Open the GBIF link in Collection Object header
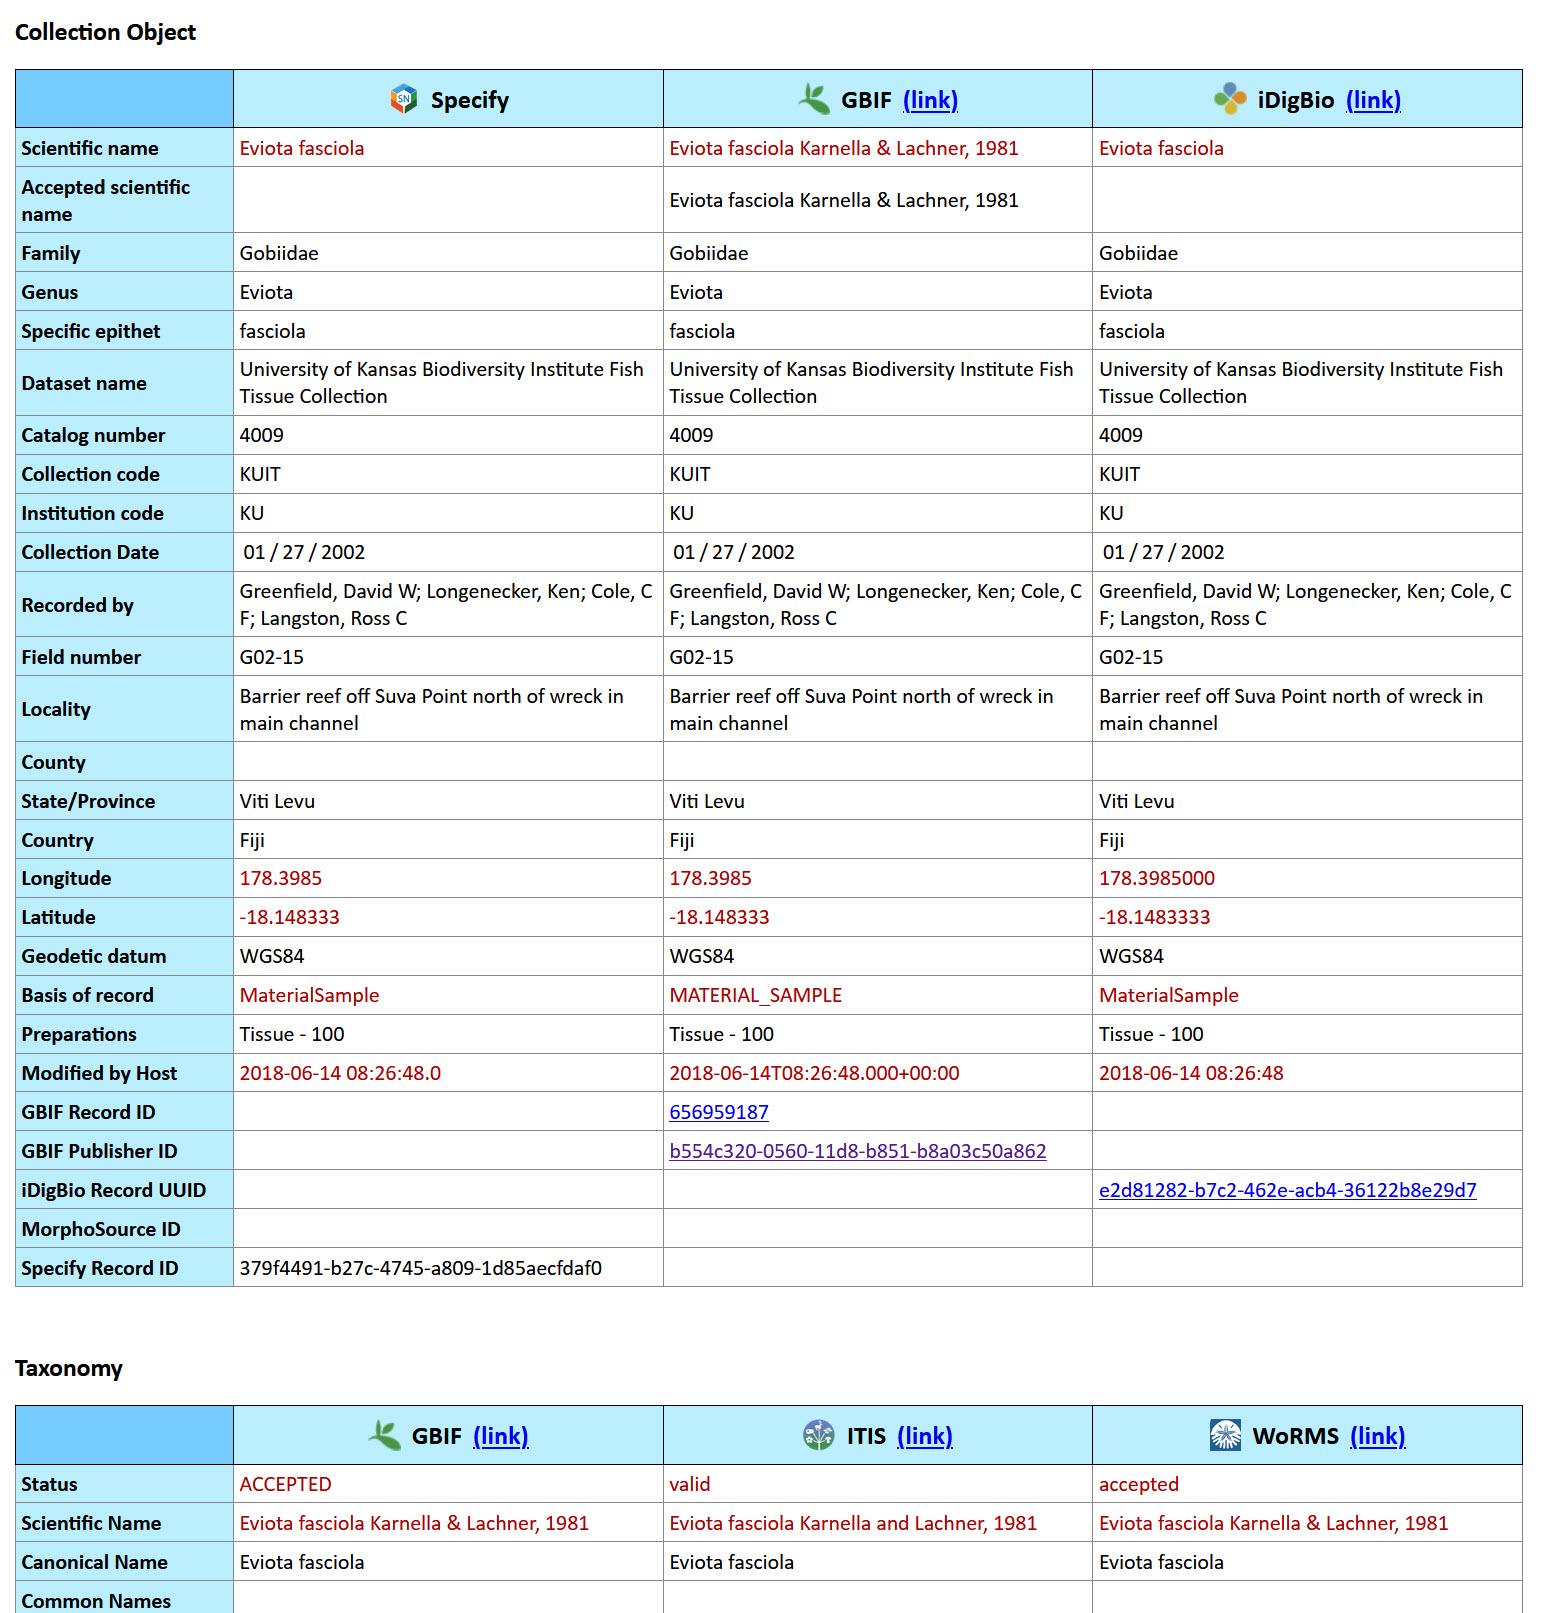Image resolution: width=1544 pixels, height=1613 pixels. tap(930, 100)
